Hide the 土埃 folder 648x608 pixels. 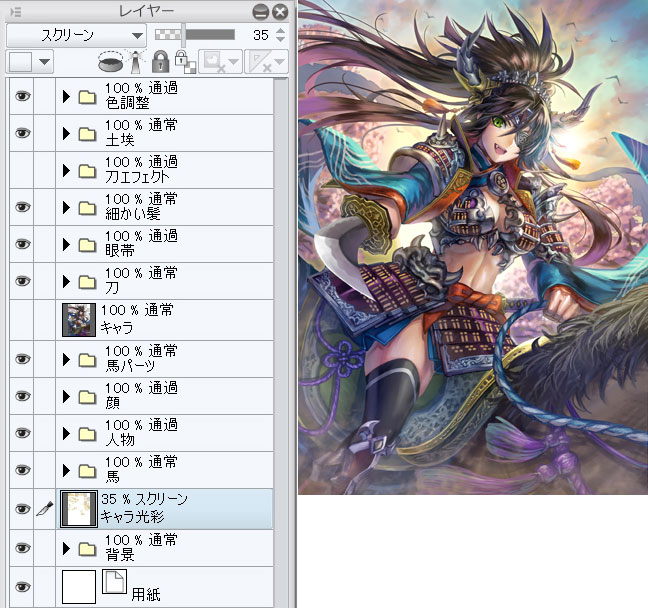tap(22, 133)
